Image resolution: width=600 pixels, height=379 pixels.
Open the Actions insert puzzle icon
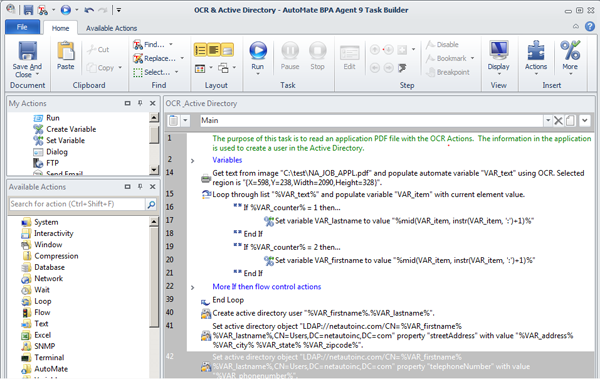(536, 51)
